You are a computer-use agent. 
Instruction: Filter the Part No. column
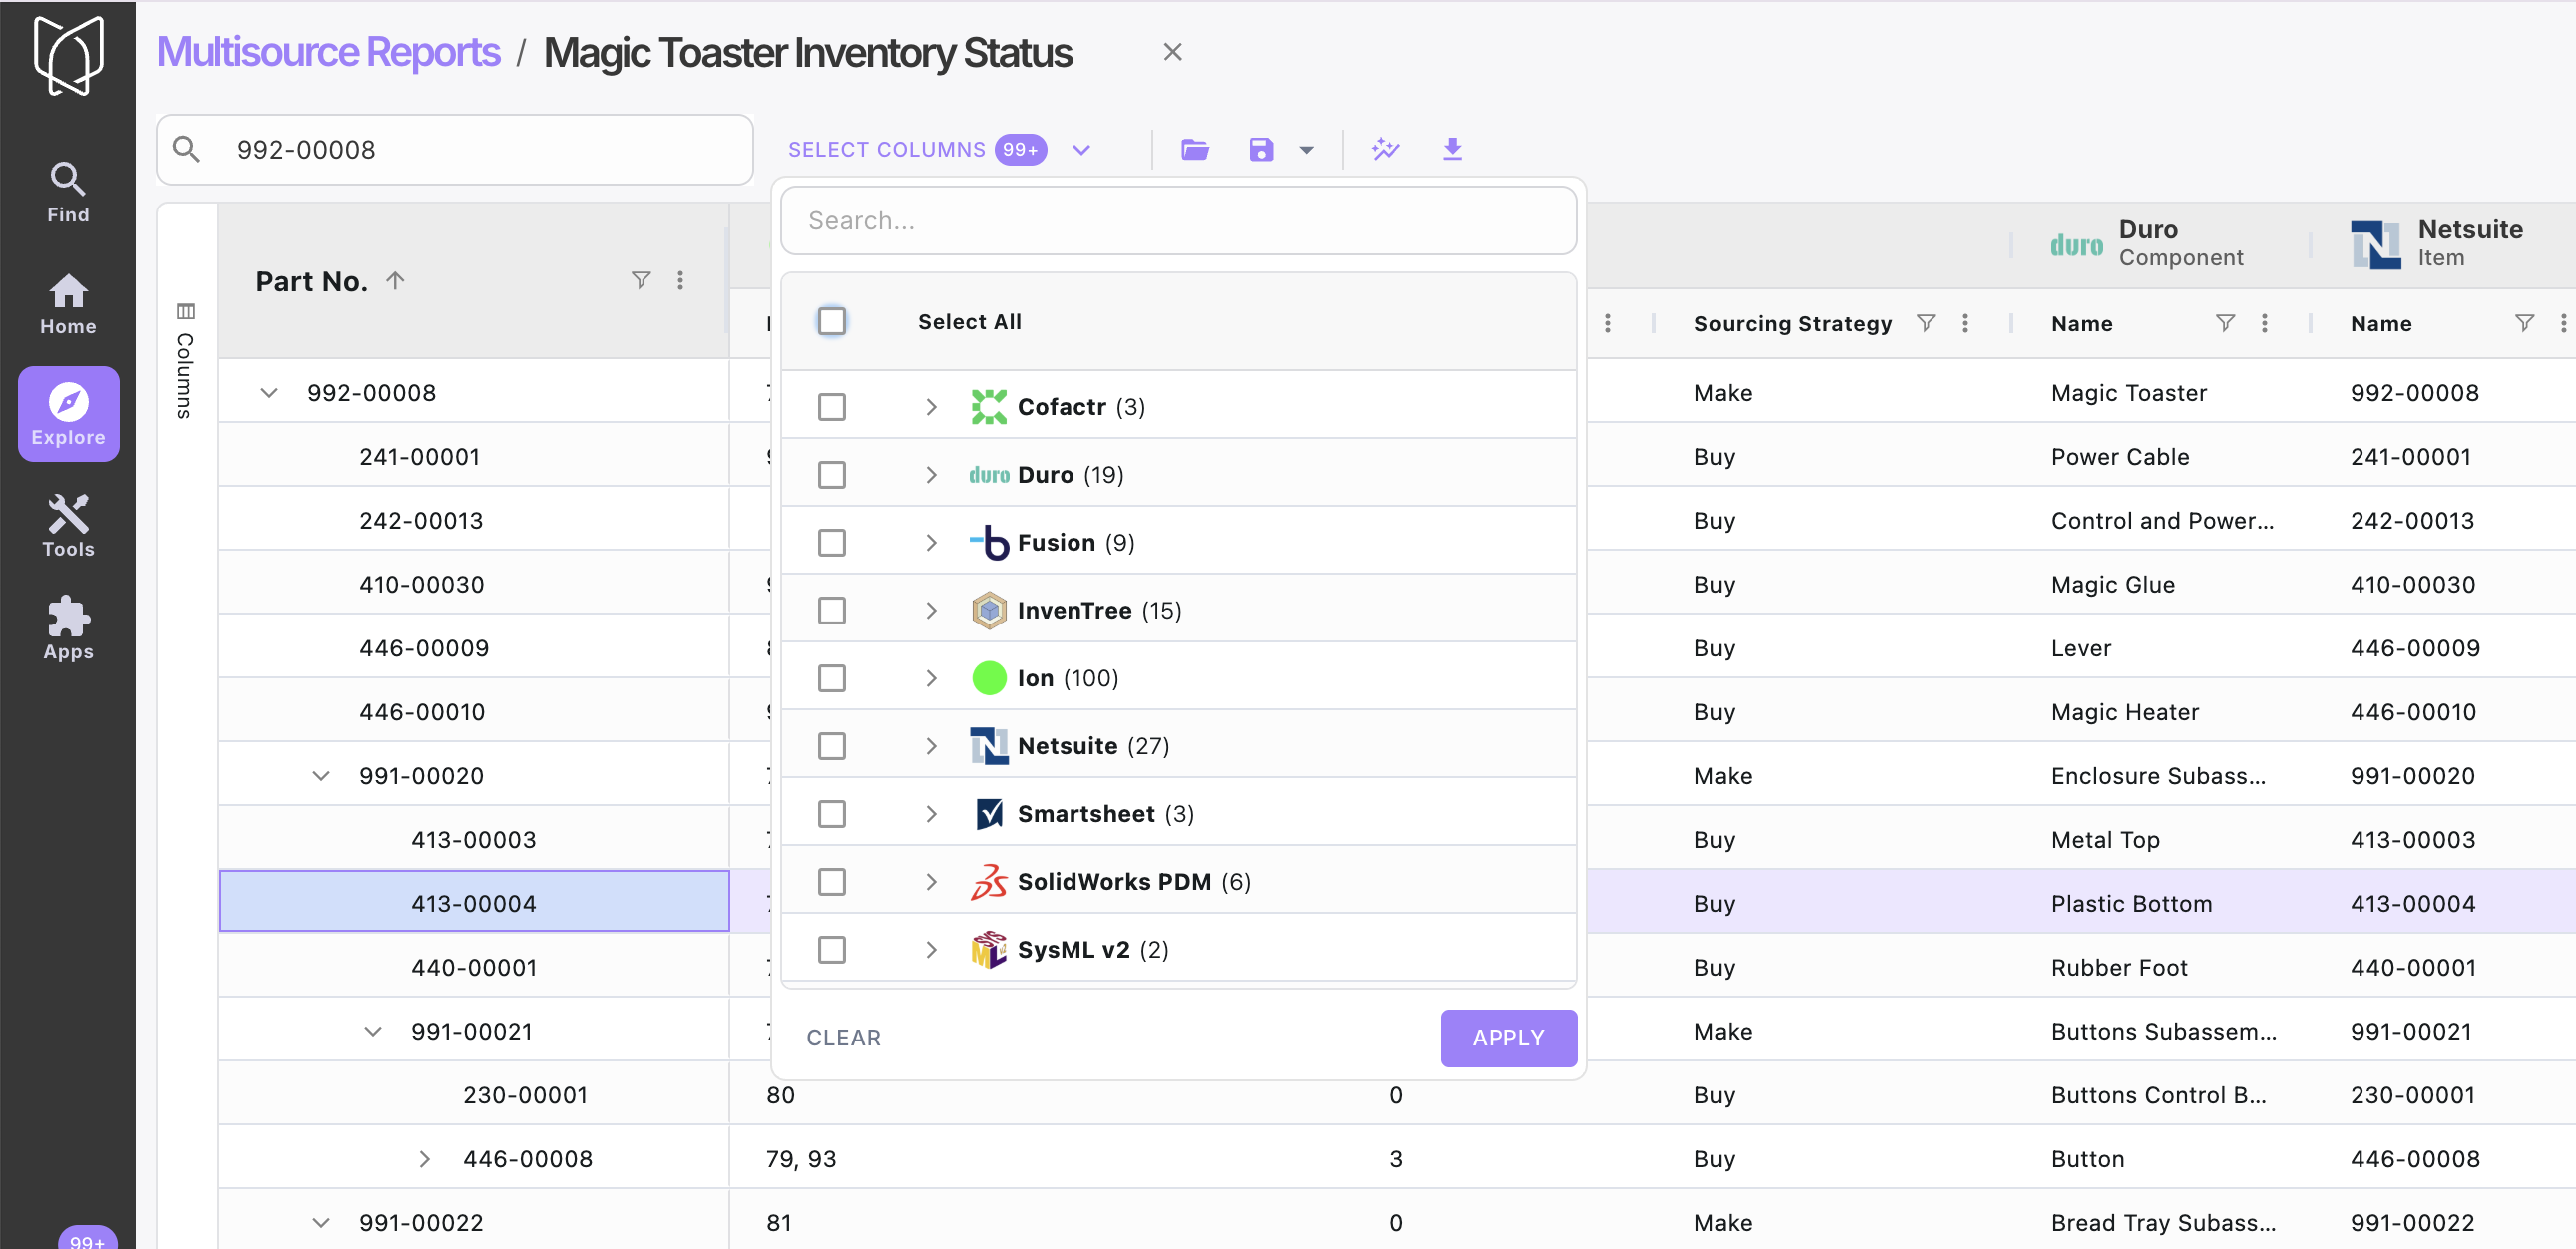[641, 280]
